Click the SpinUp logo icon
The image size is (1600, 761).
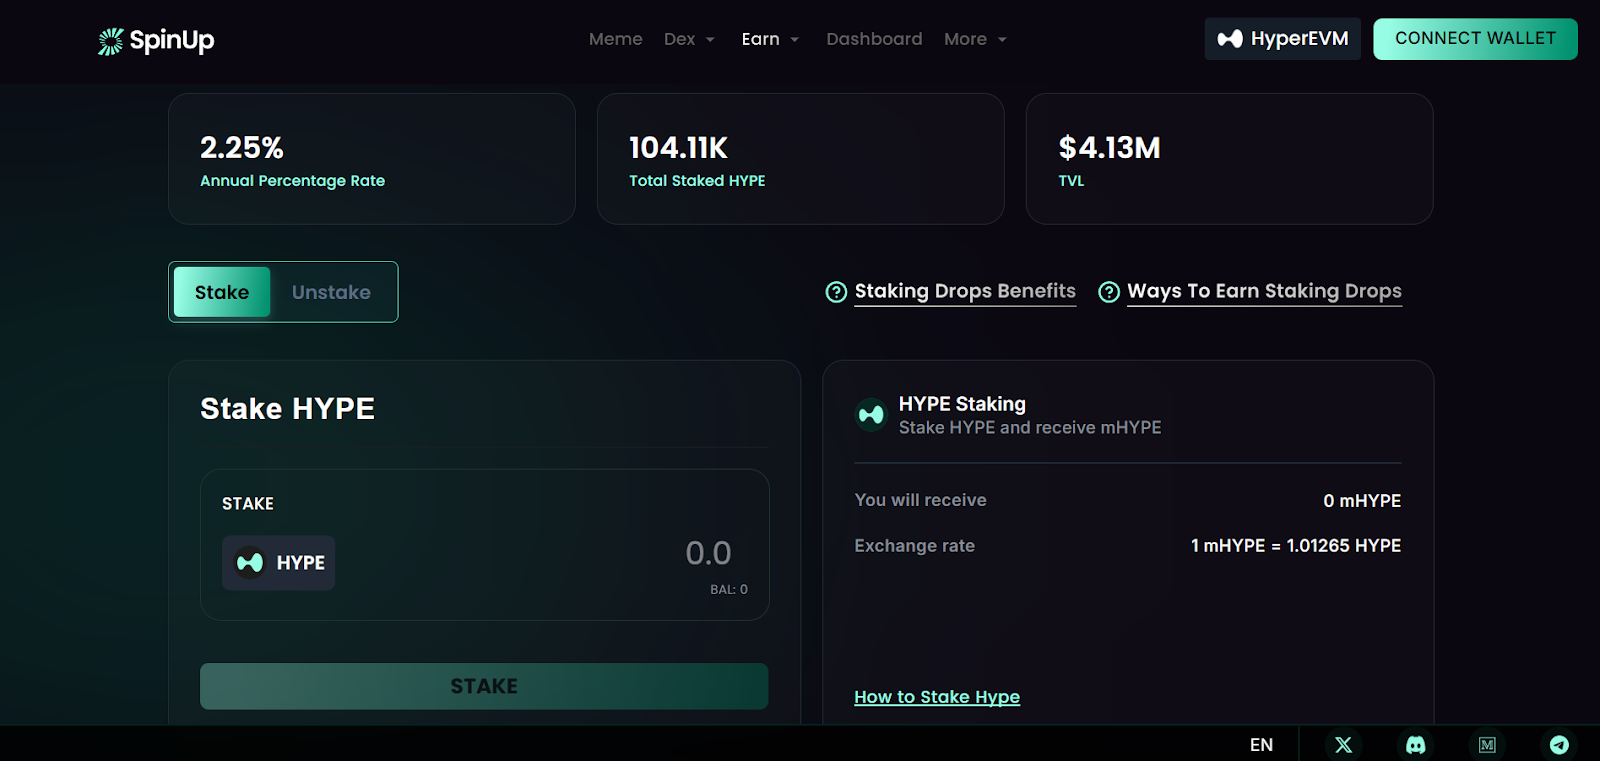point(111,41)
